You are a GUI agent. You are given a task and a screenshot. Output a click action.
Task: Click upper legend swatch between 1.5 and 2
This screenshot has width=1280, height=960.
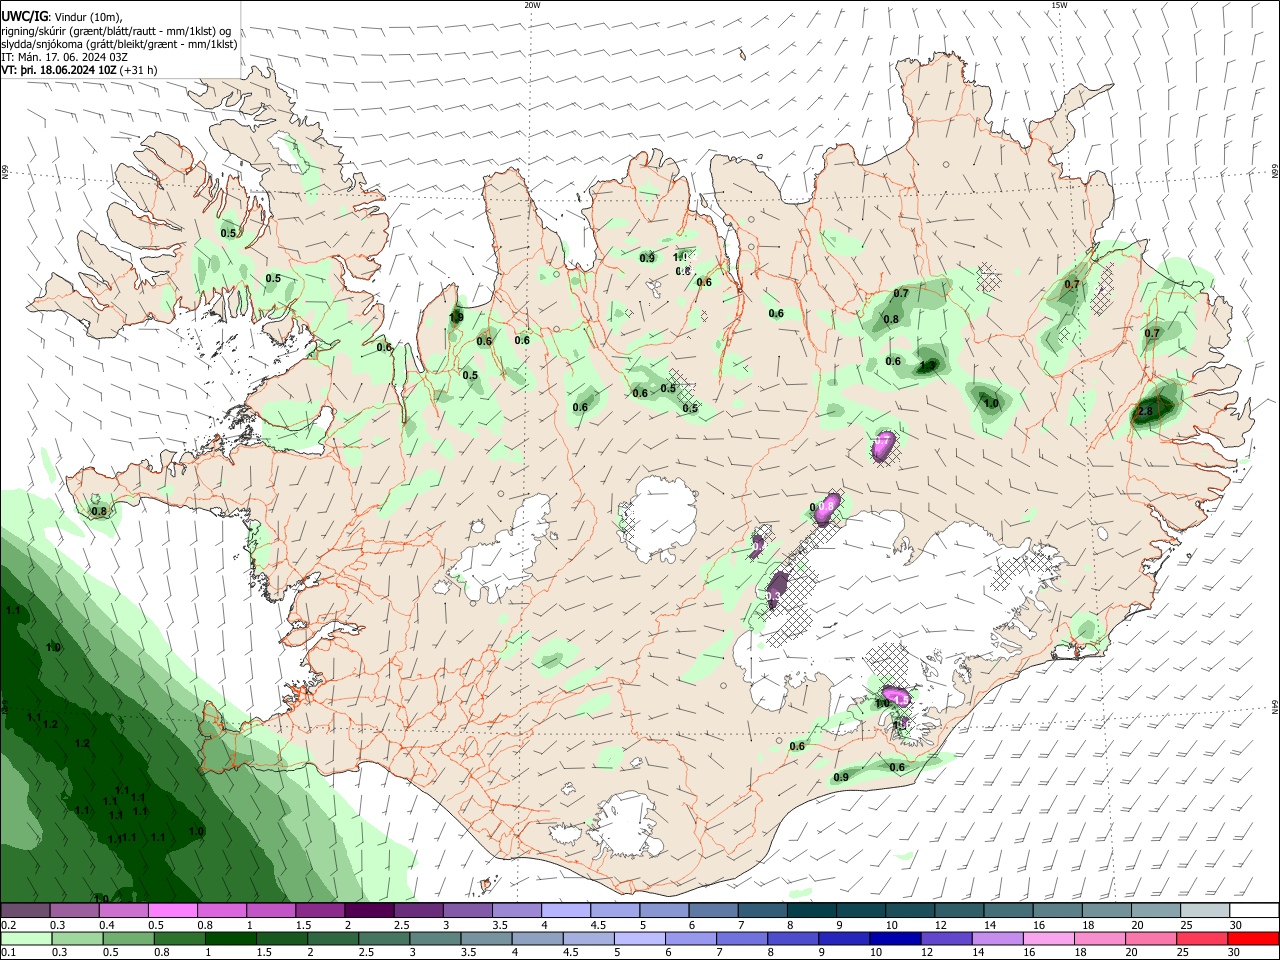pos(320,910)
